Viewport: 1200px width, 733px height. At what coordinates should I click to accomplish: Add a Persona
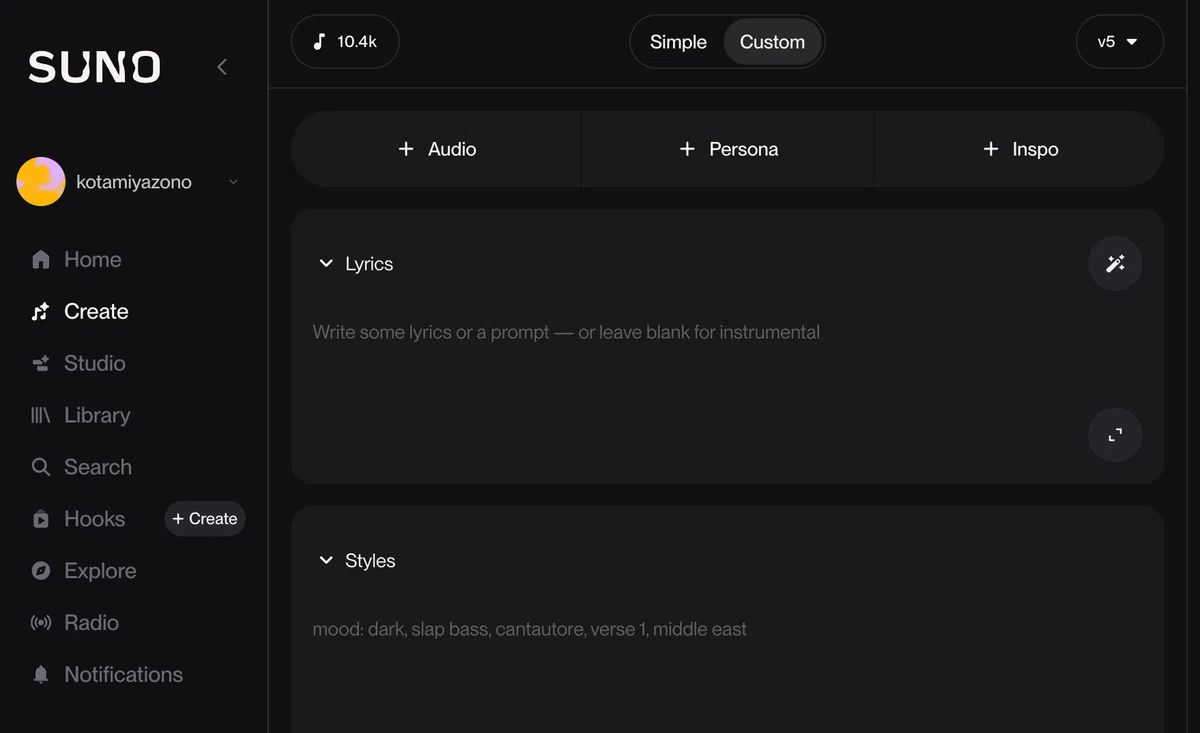click(728, 149)
